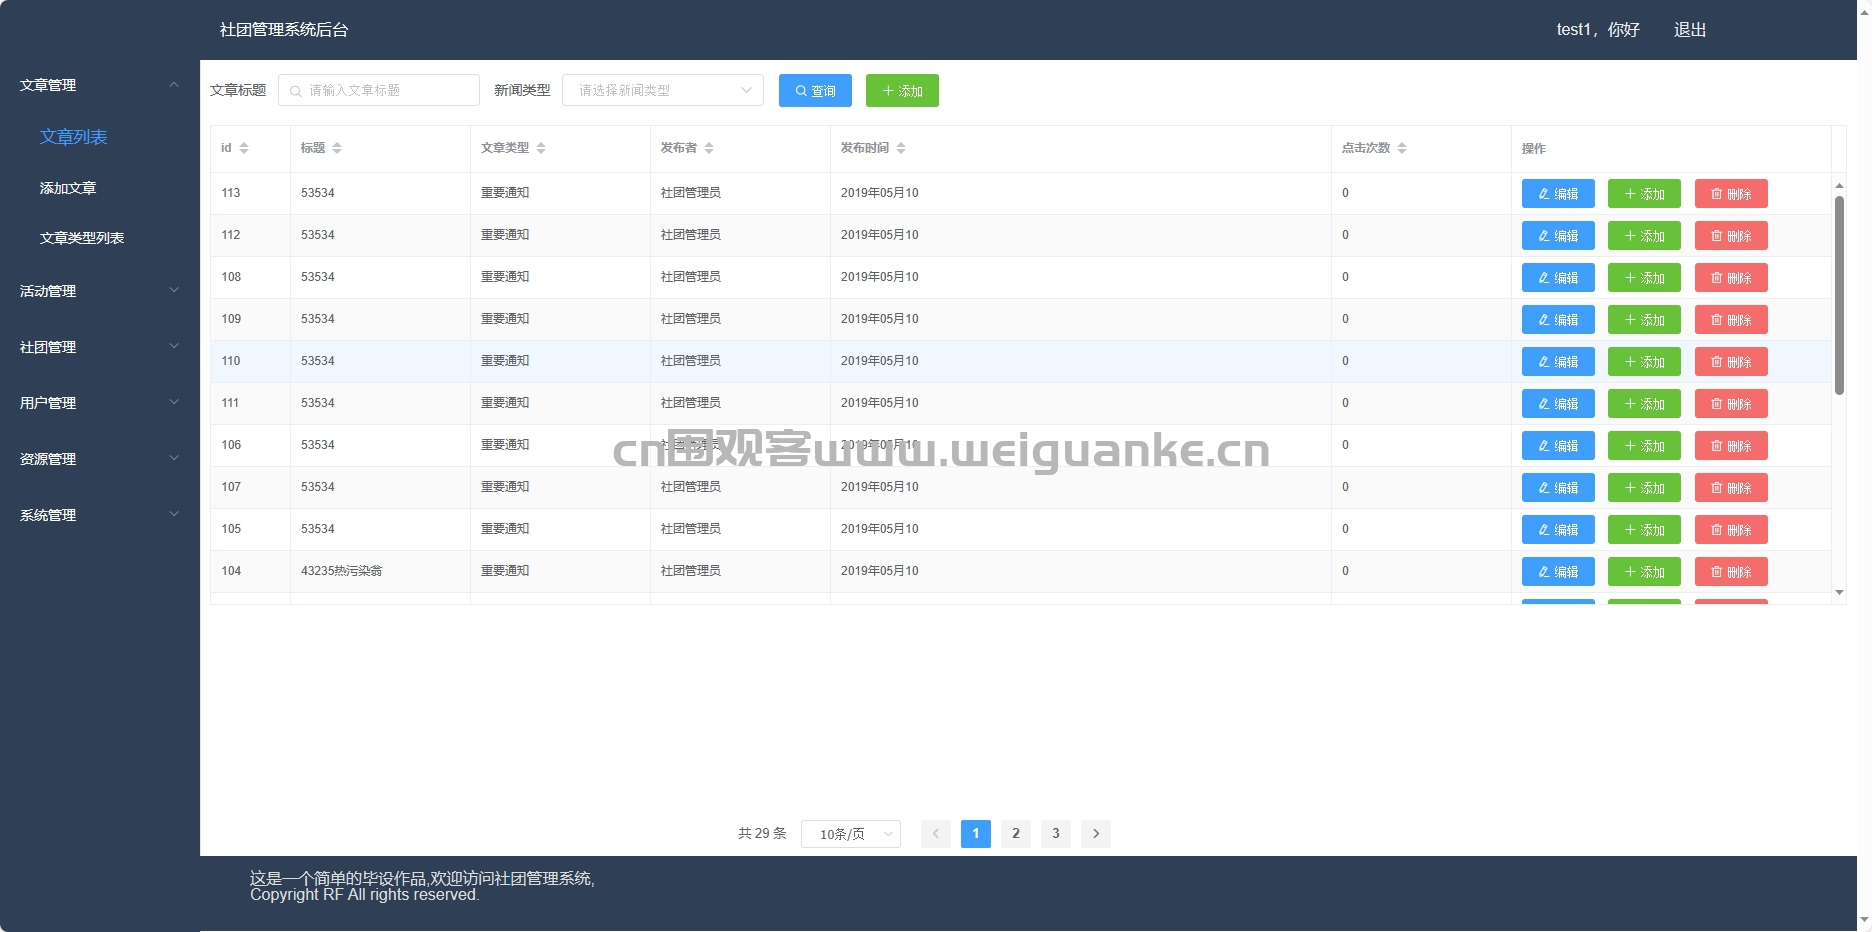Expand the 活动管理 sidebar menu

(99, 291)
